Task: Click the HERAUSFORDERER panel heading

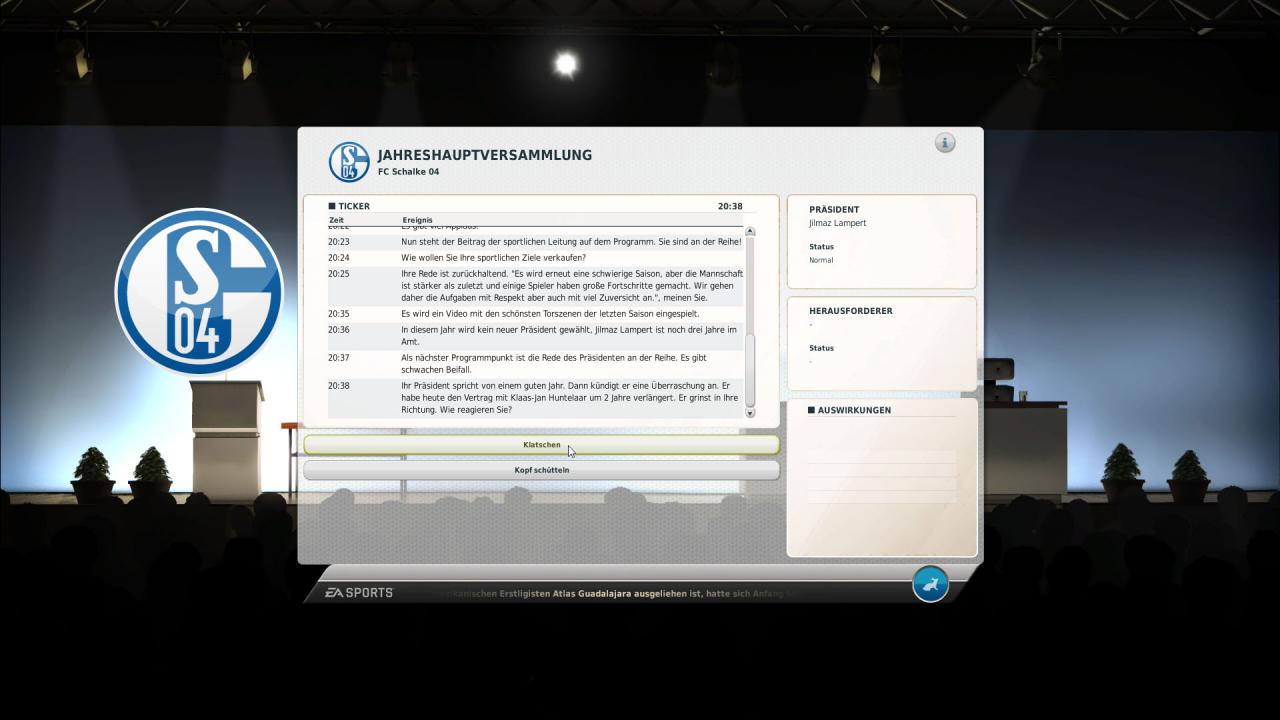Action: coord(851,311)
